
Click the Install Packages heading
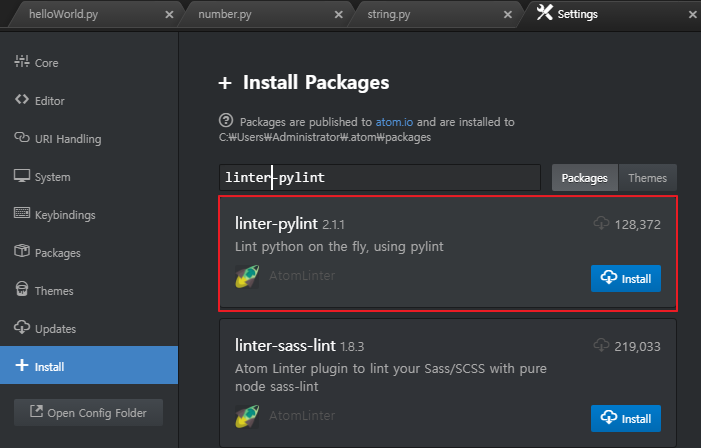tap(316, 83)
